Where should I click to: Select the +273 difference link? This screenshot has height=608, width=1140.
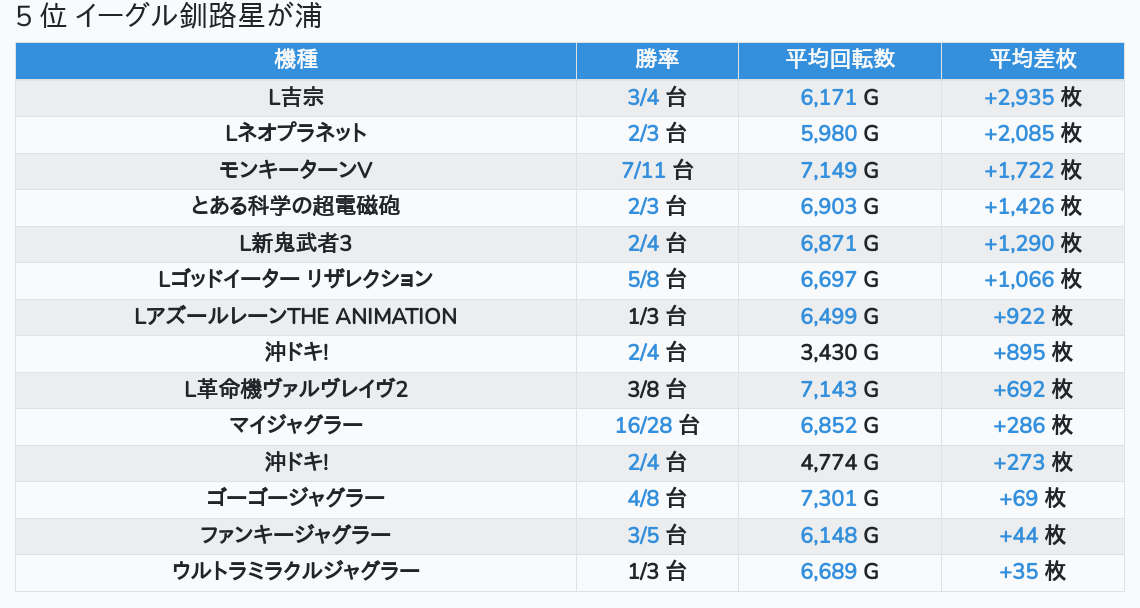point(1019,462)
